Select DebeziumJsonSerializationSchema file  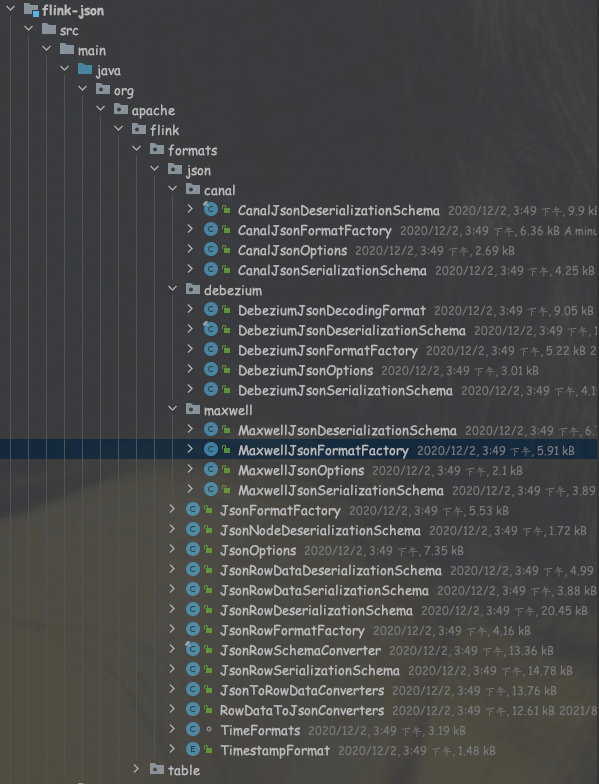click(345, 390)
